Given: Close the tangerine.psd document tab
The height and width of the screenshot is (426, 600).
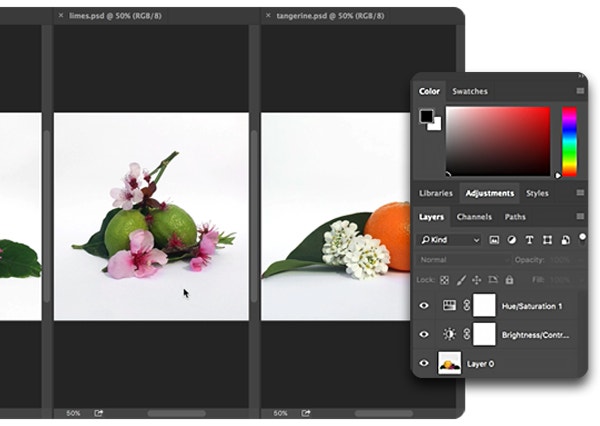Looking at the screenshot, I should pos(268,15).
